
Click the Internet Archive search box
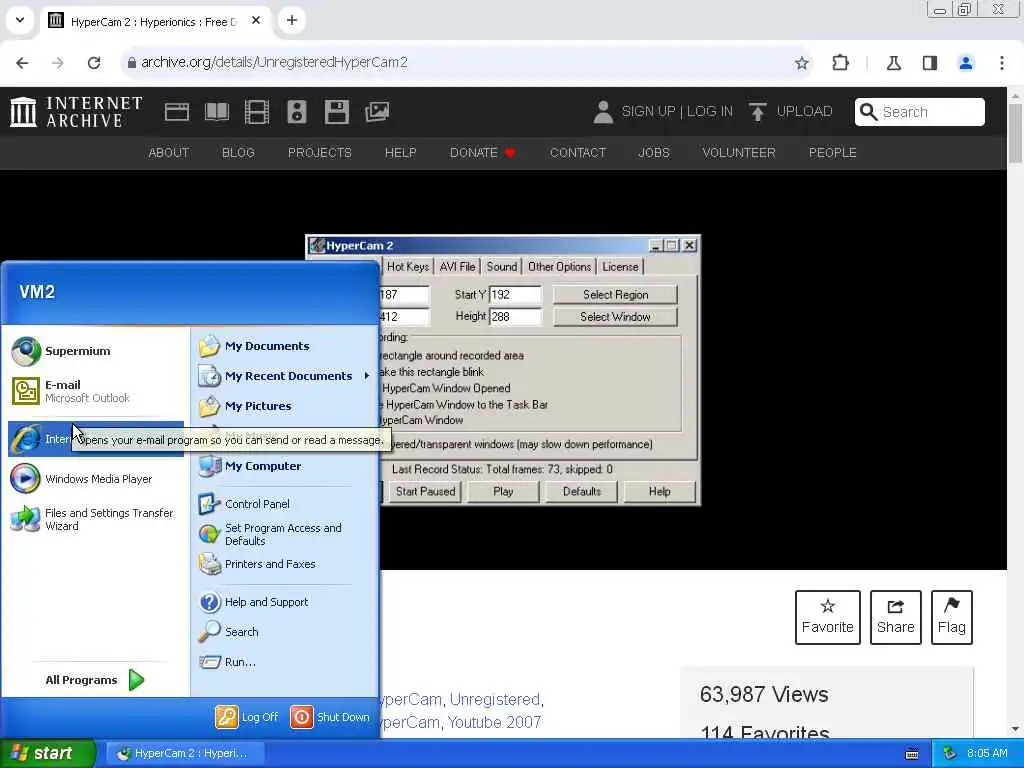[920, 112]
